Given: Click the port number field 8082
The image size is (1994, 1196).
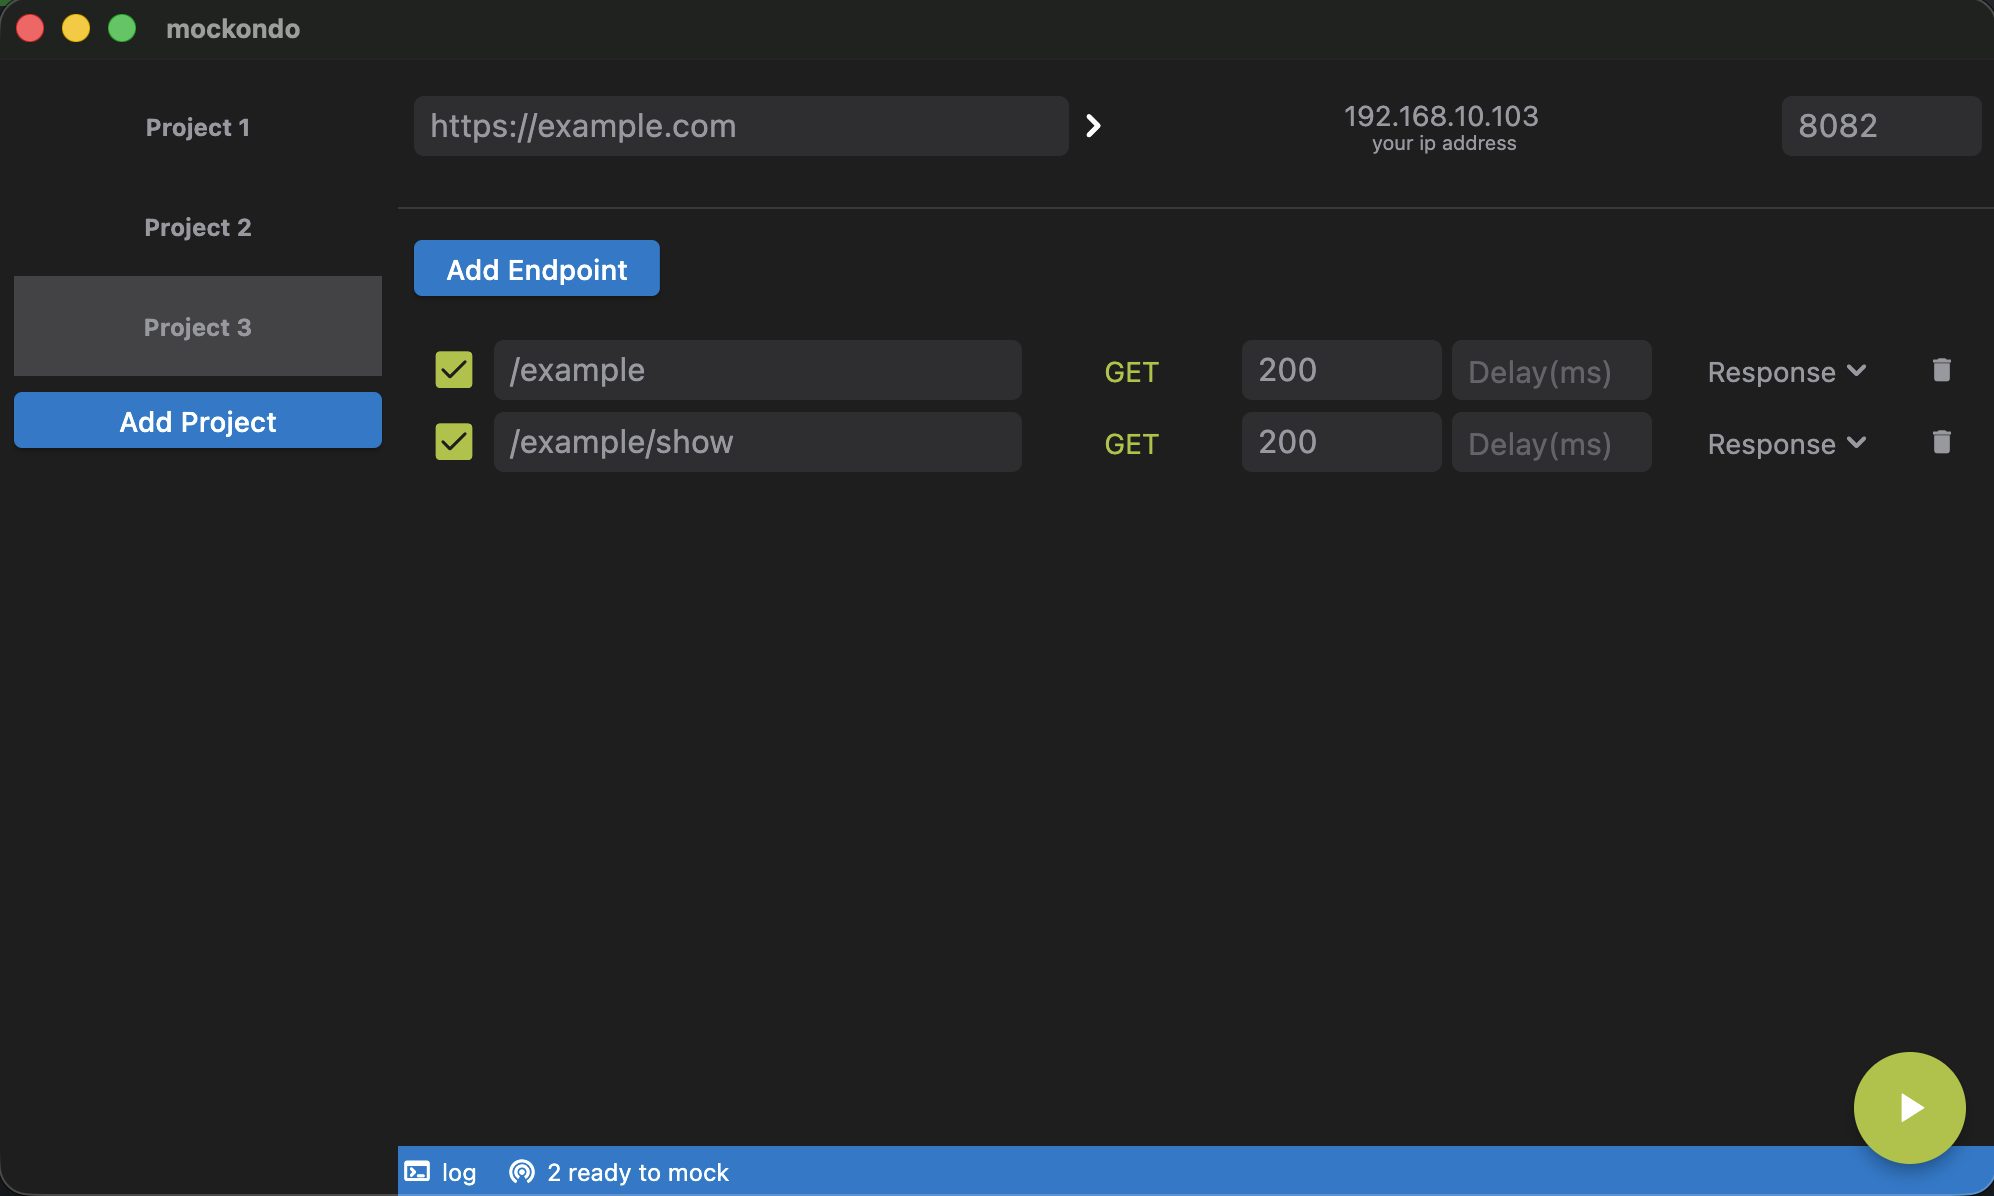Looking at the screenshot, I should tap(1880, 126).
